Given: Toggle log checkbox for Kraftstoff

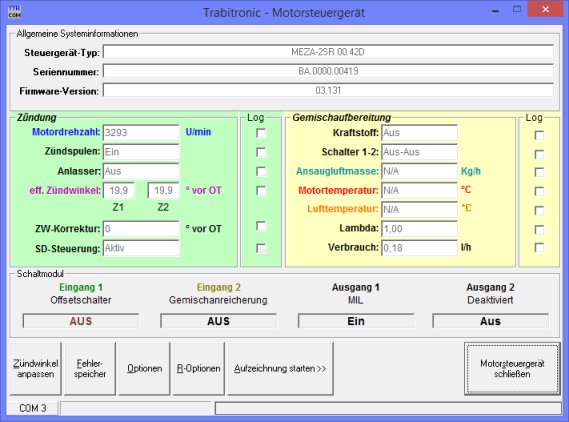Looking at the screenshot, I should point(539,135).
